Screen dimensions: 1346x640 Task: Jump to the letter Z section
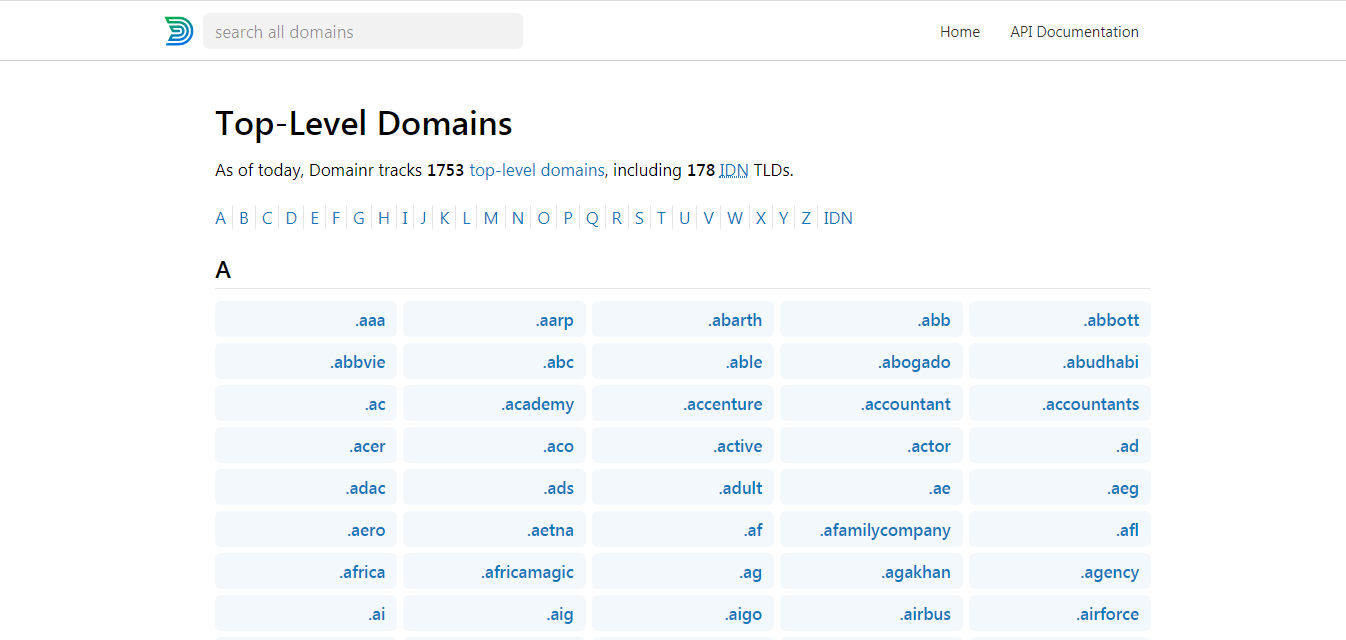coord(806,217)
